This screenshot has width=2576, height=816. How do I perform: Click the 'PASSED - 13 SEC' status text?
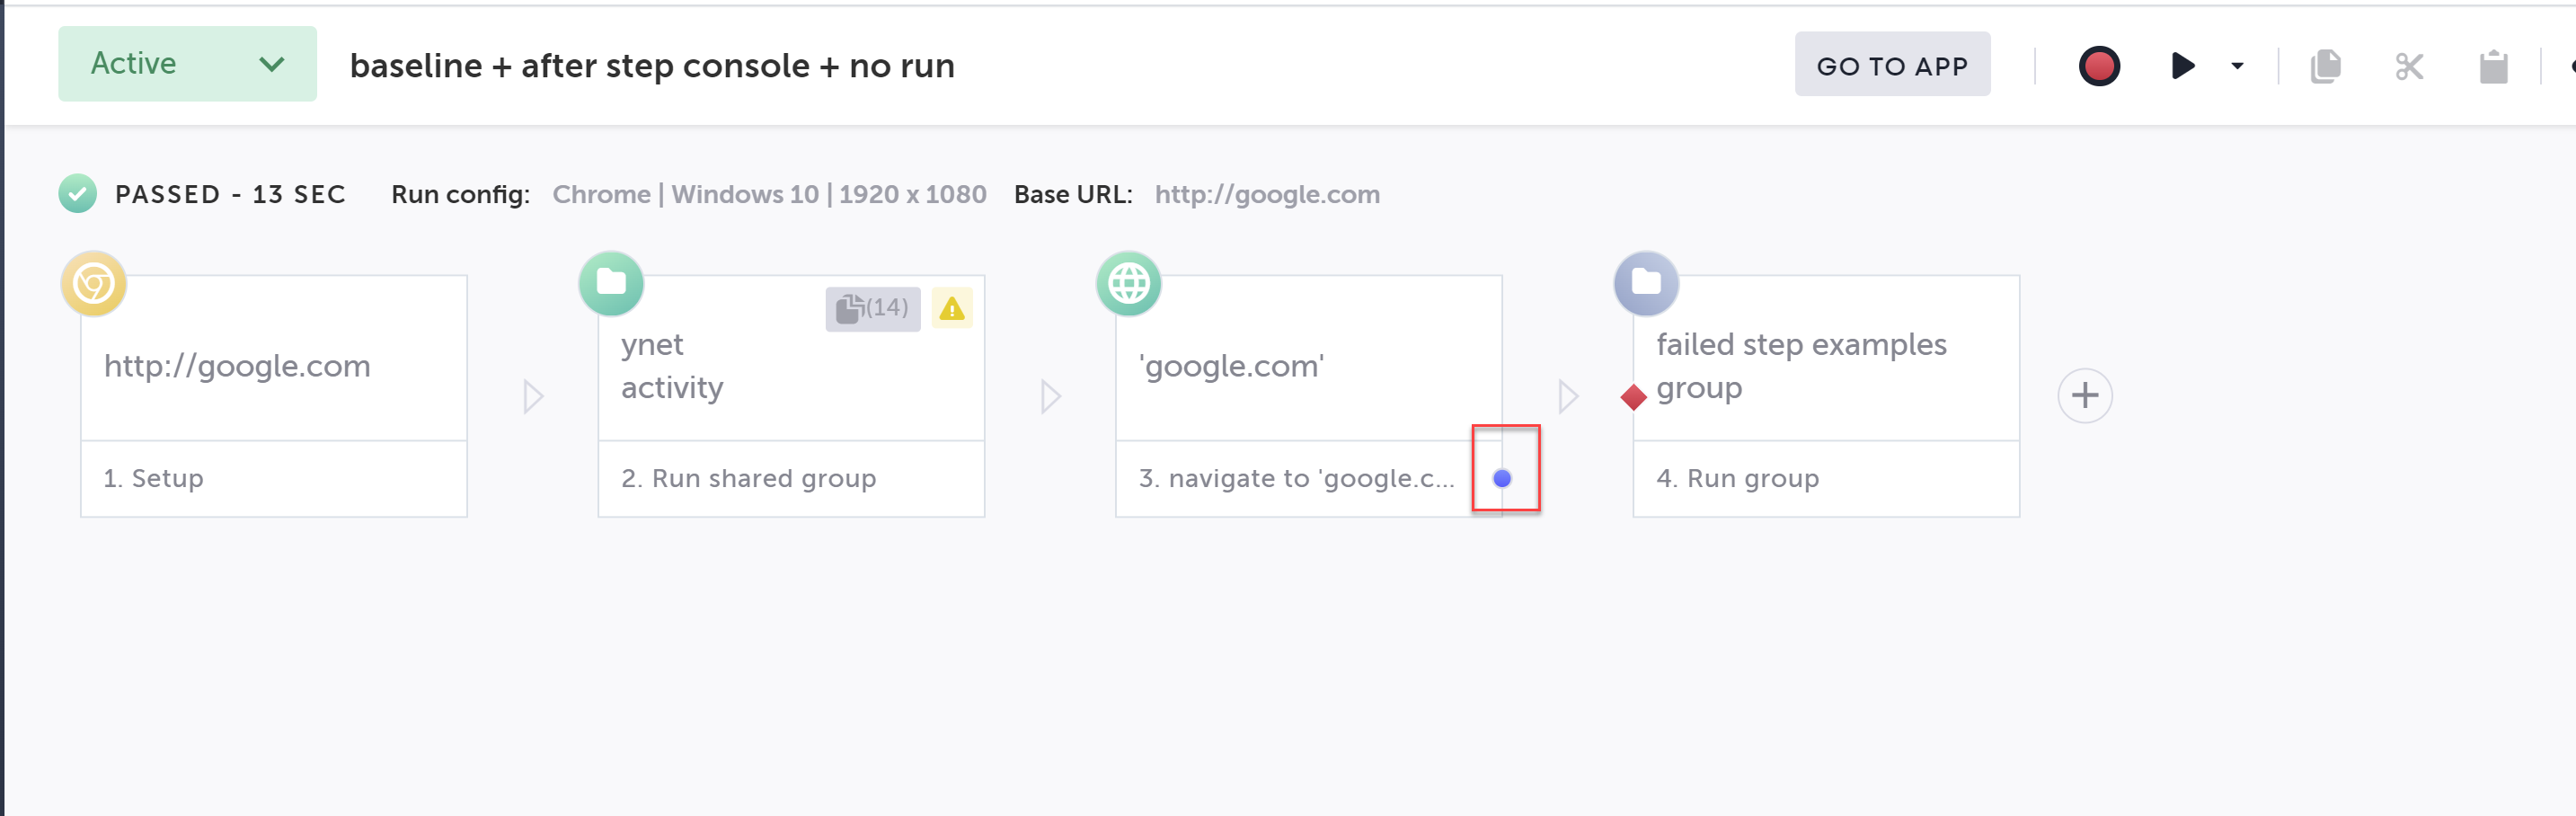[x=230, y=194]
